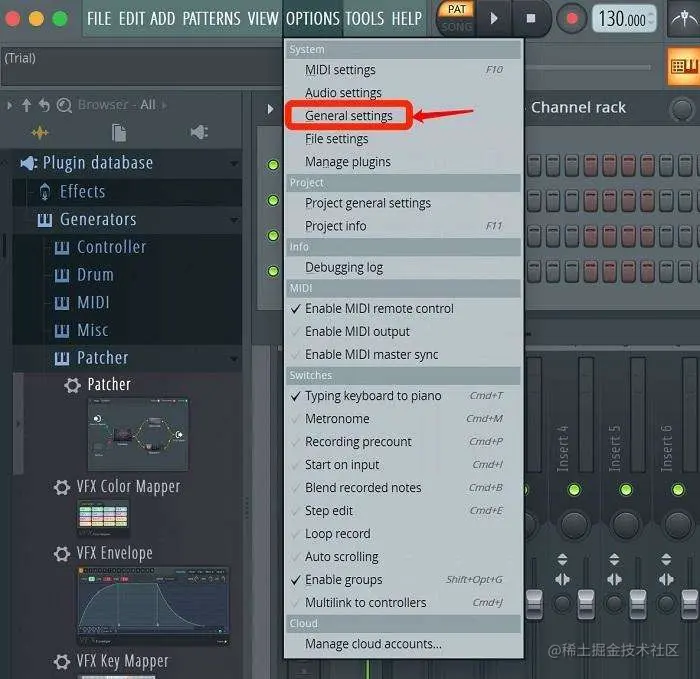Turn the Channel rack swing knob
Image resolution: width=700 pixels, height=679 pixels.
click(682, 108)
